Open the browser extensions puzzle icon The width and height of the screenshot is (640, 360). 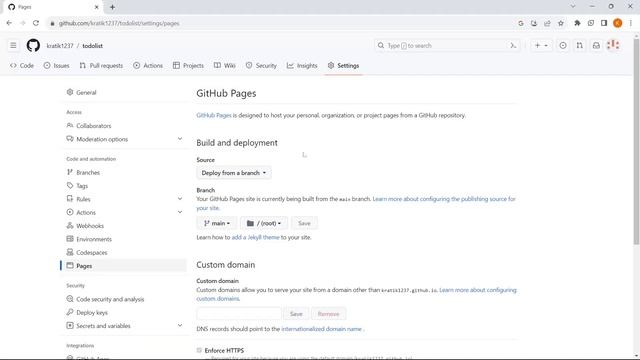point(577,23)
